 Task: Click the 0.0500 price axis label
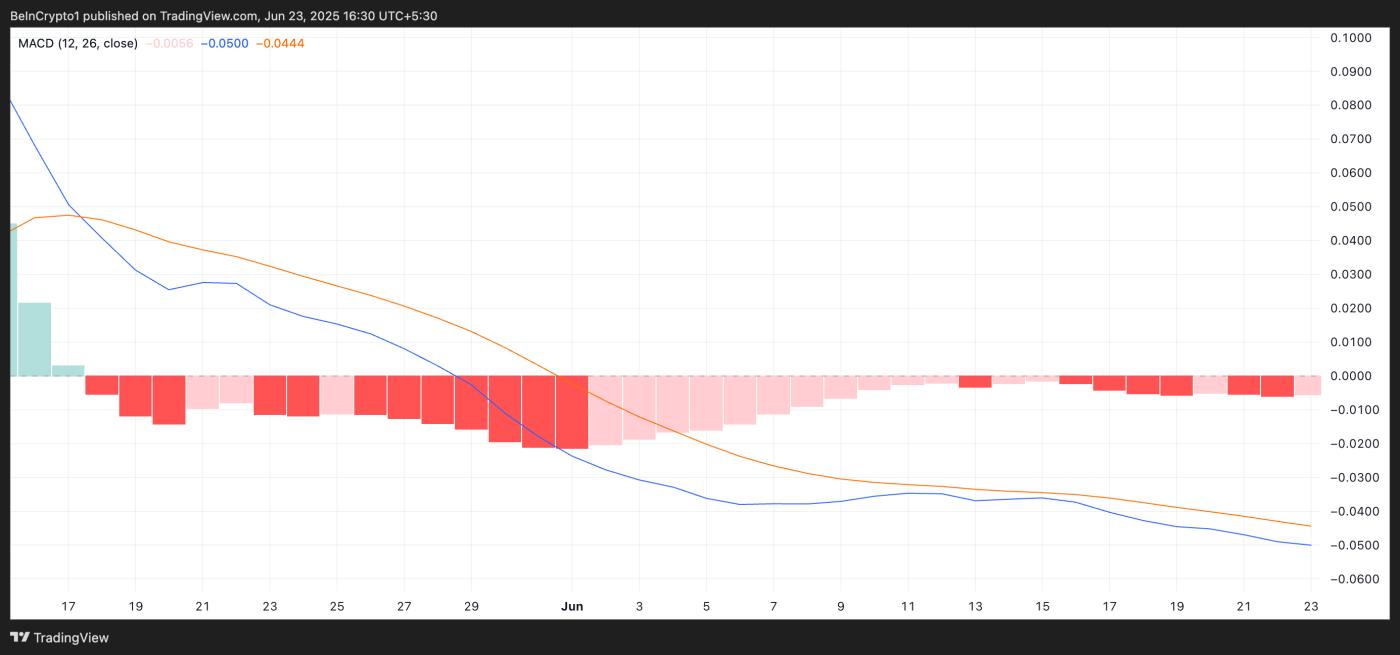tap(1350, 207)
